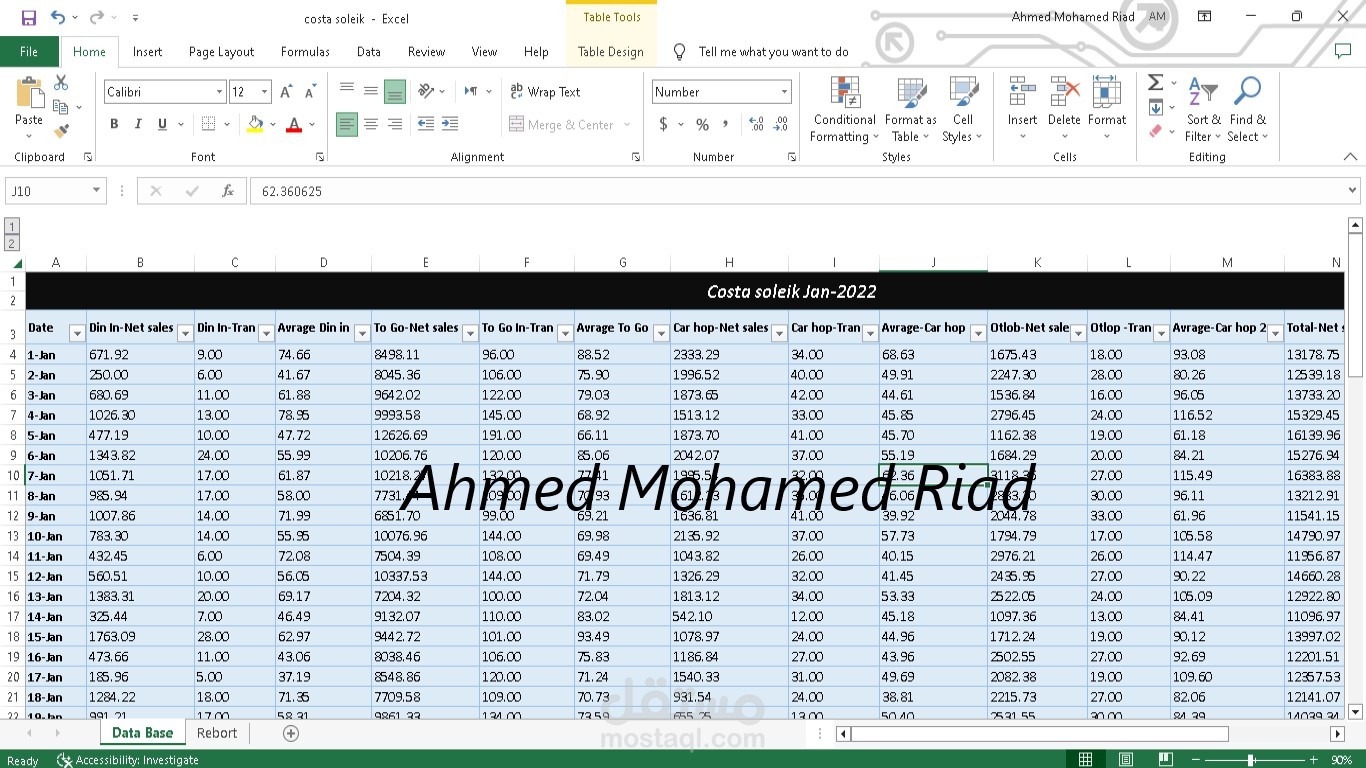Adjust the zoom slider handle

point(1251,760)
